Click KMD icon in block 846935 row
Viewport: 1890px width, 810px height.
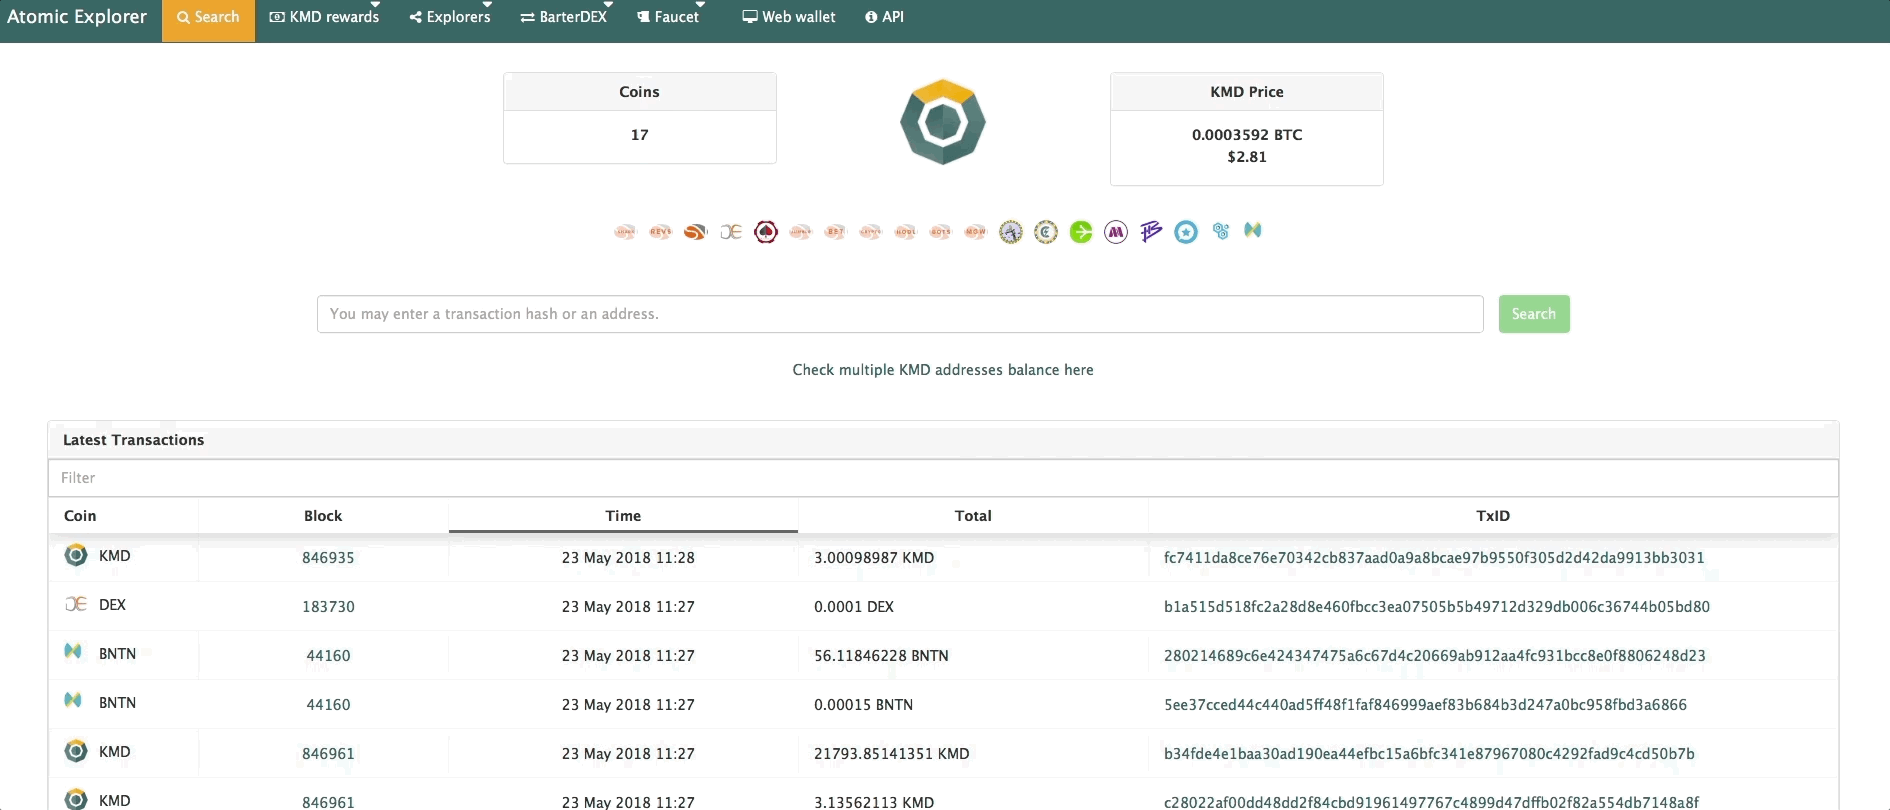pyautogui.click(x=76, y=555)
